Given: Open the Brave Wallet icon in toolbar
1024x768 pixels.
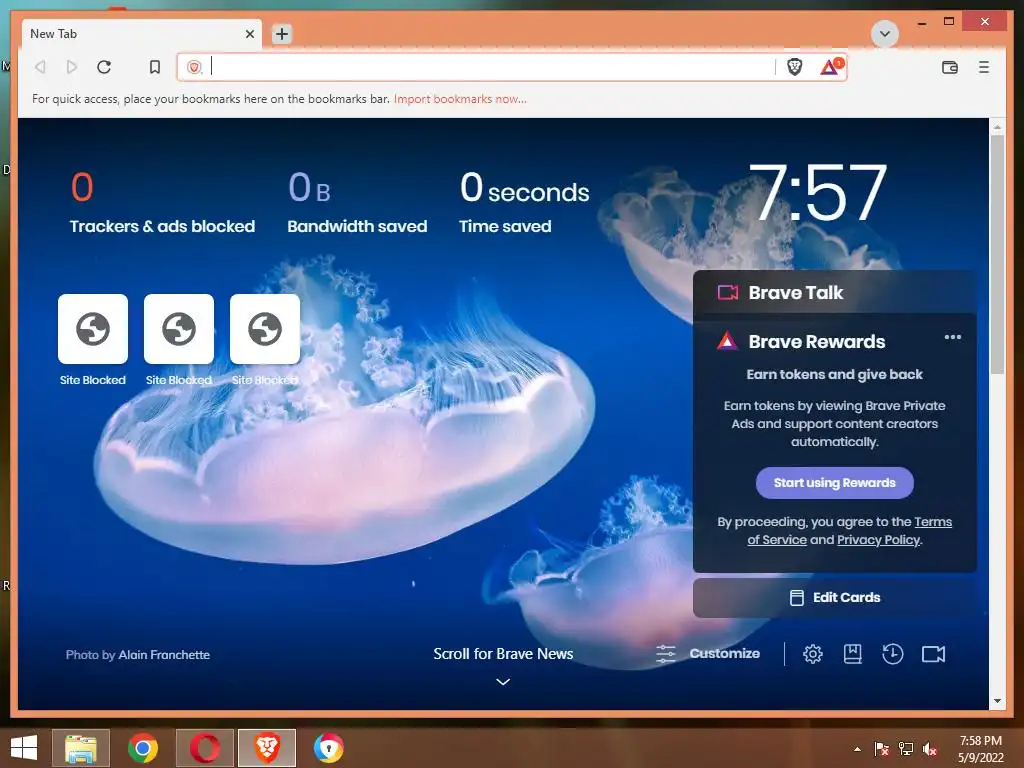Looking at the screenshot, I should click(950, 67).
